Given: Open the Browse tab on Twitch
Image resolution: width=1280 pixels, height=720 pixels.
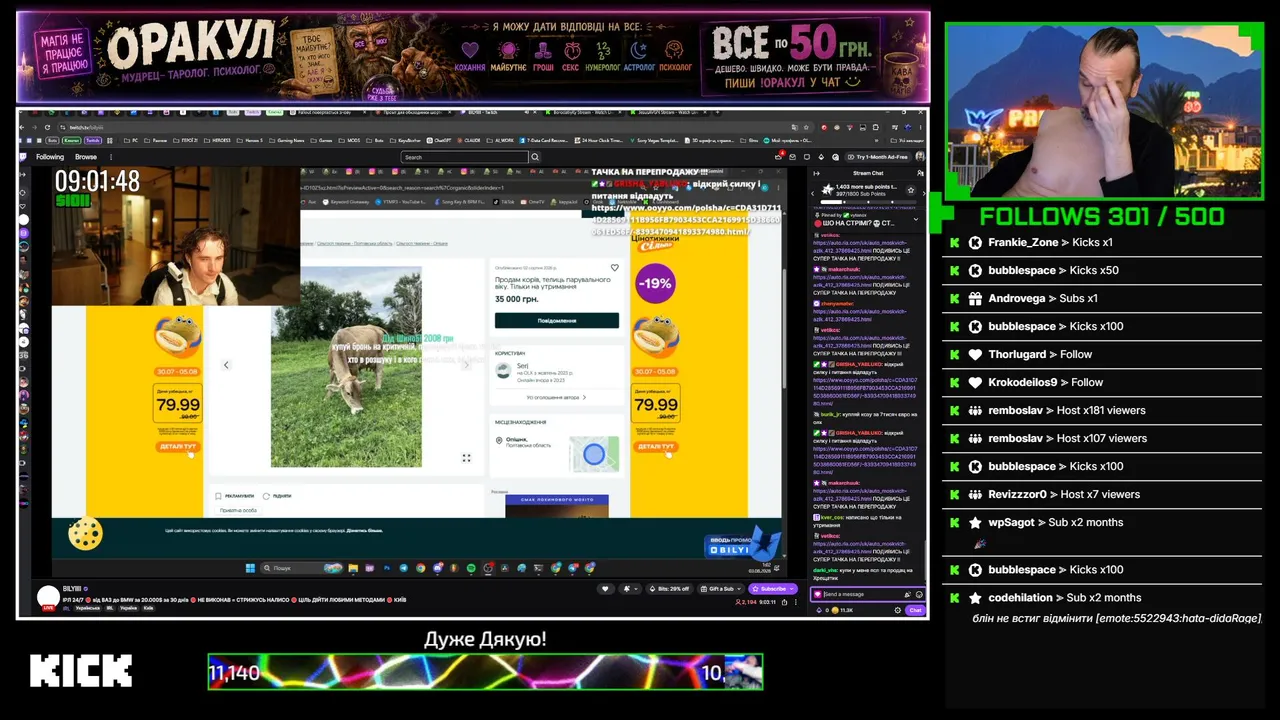Looking at the screenshot, I should click(86, 157).
